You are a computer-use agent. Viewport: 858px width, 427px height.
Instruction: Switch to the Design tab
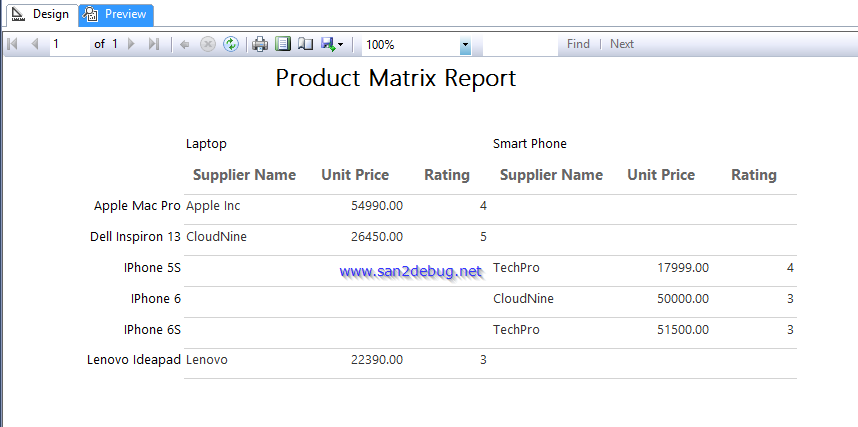(x=42, y=14)
